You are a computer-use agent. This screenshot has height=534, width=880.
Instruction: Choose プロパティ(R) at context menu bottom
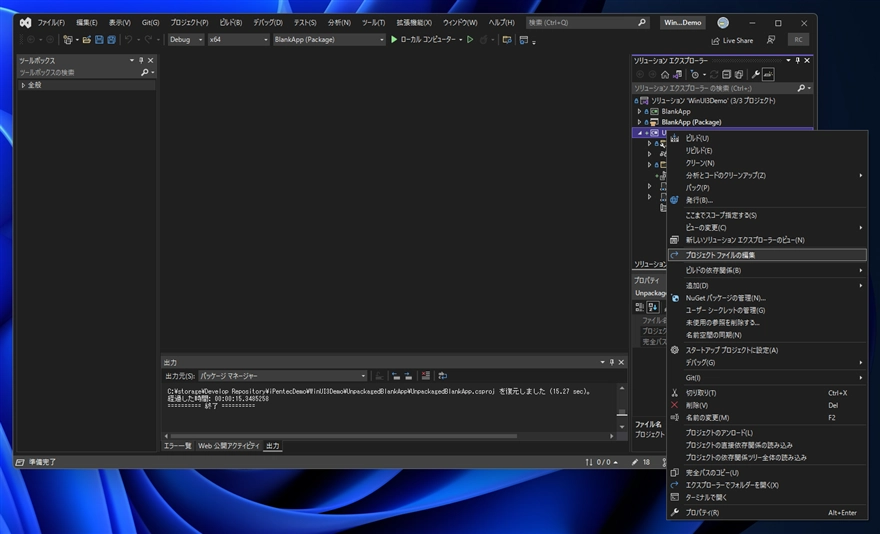point(767,513)
